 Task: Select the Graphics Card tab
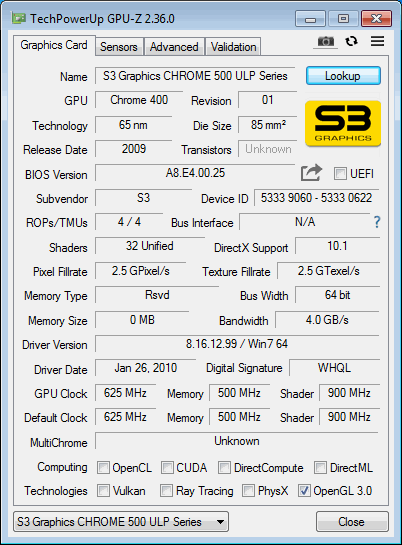point(54,45)
